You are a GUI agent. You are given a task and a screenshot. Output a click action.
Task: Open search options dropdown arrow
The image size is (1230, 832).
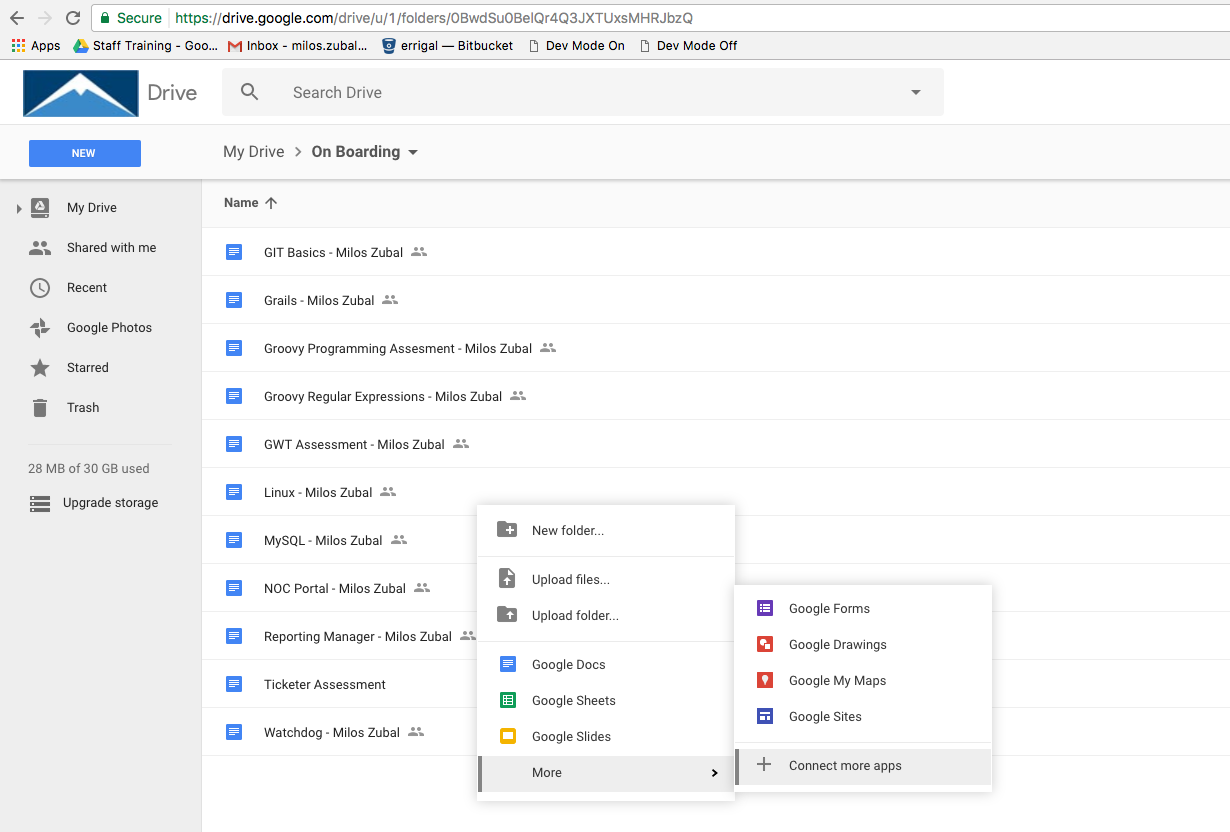tap(915, 93)
